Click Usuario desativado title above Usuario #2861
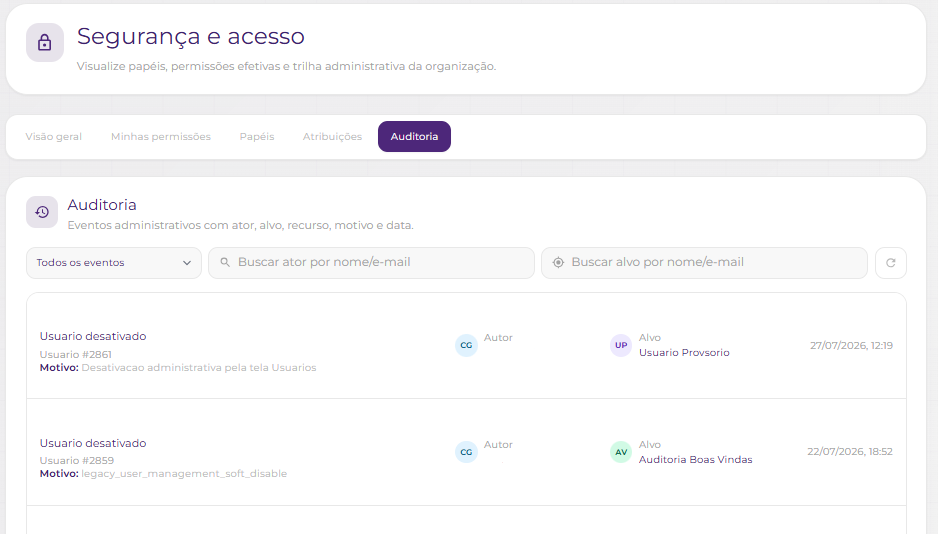Image resolution: width=938 pixels, height=534 pixels. (93, 336)
